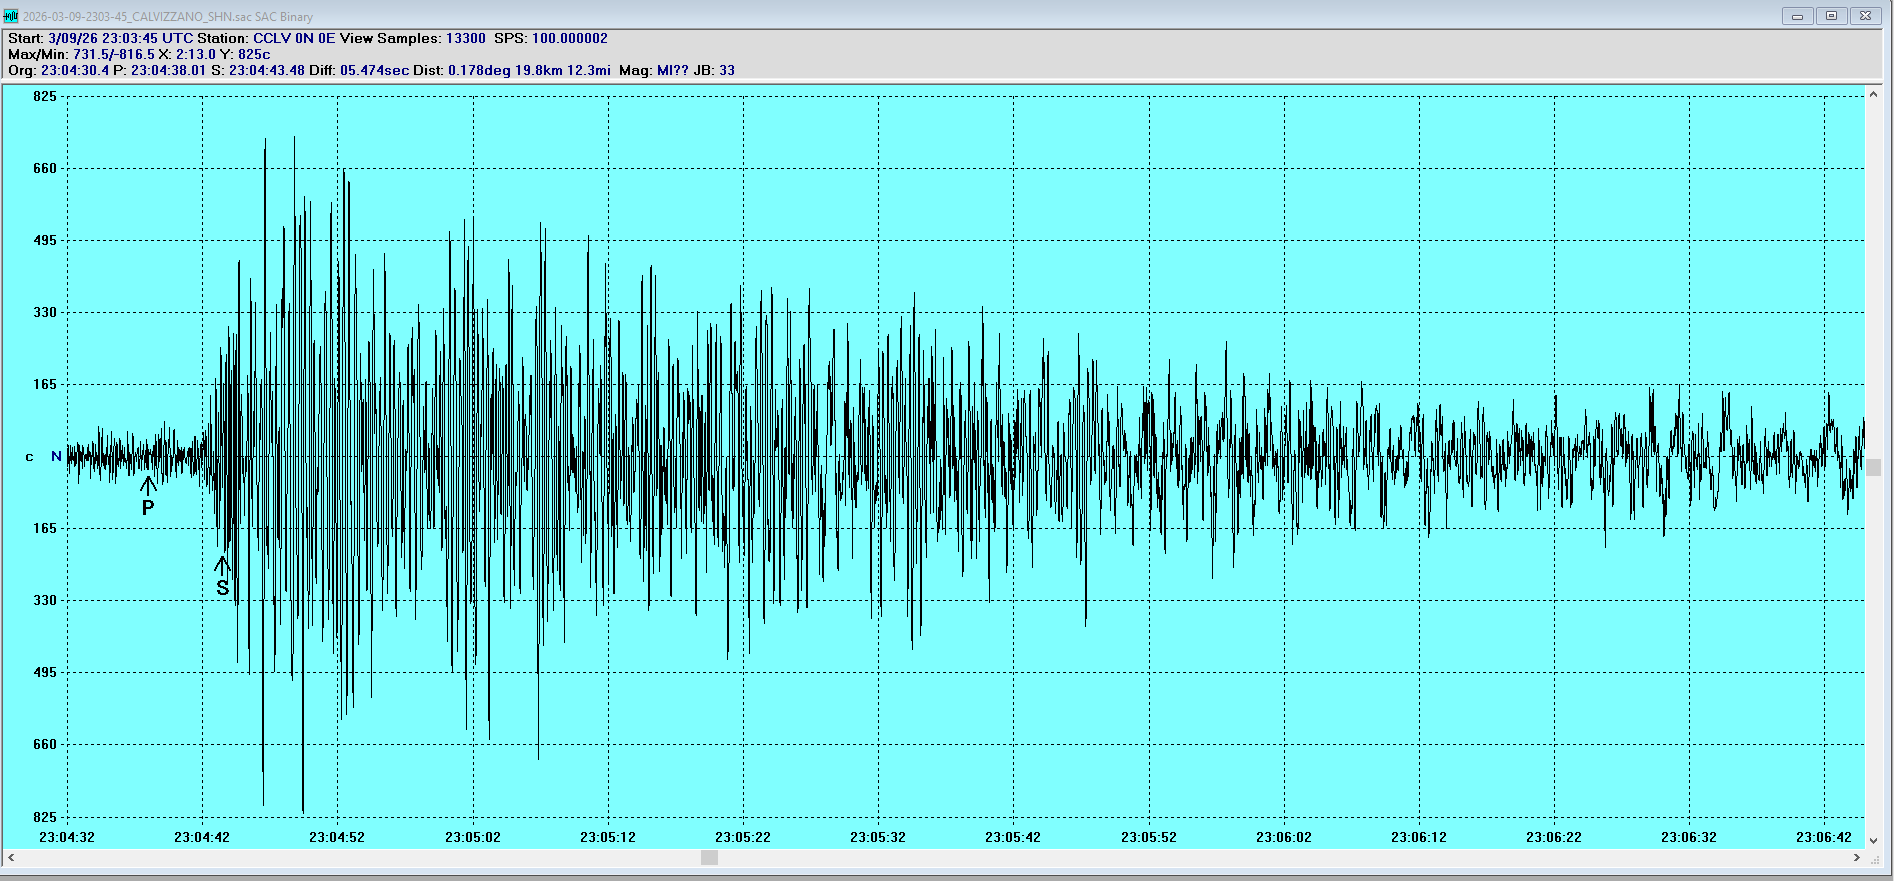Click the vertical scrollbar thumb
Image resolution: width=1895 pixels, height=881 pixels.
(x=1873, y=468)
